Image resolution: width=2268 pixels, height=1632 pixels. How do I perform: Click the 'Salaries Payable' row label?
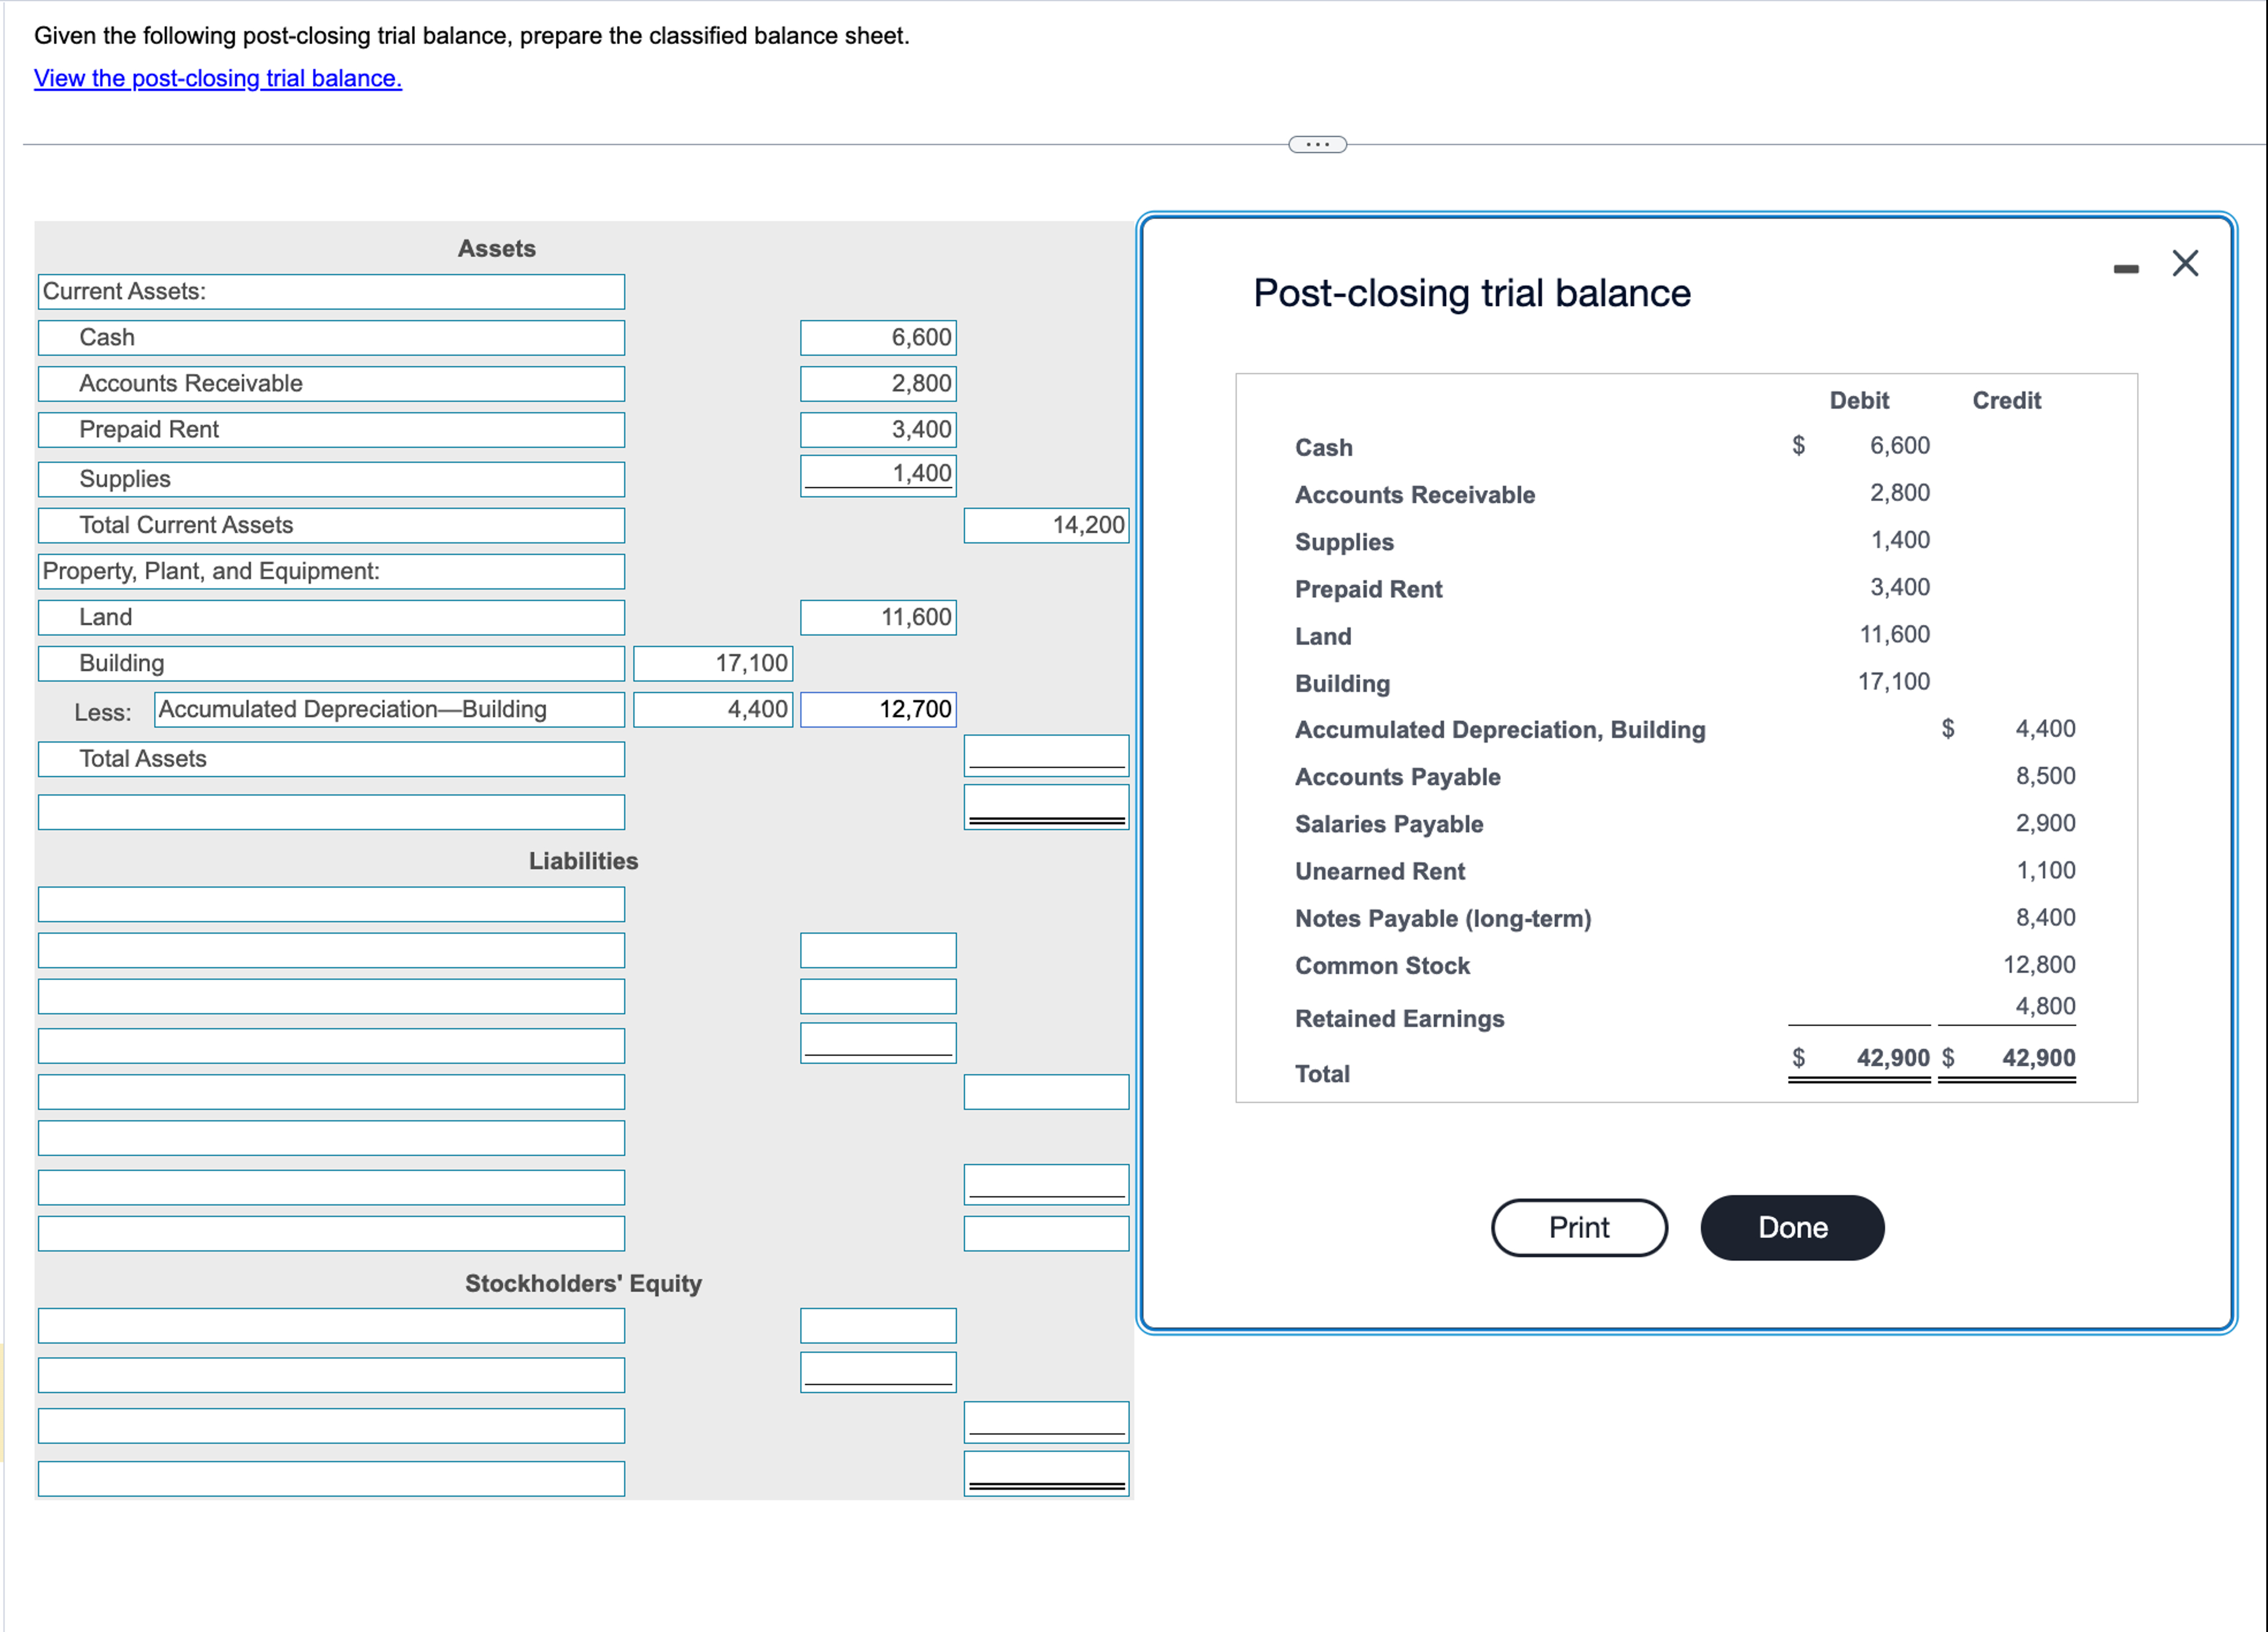click(x=1389, y=825)
